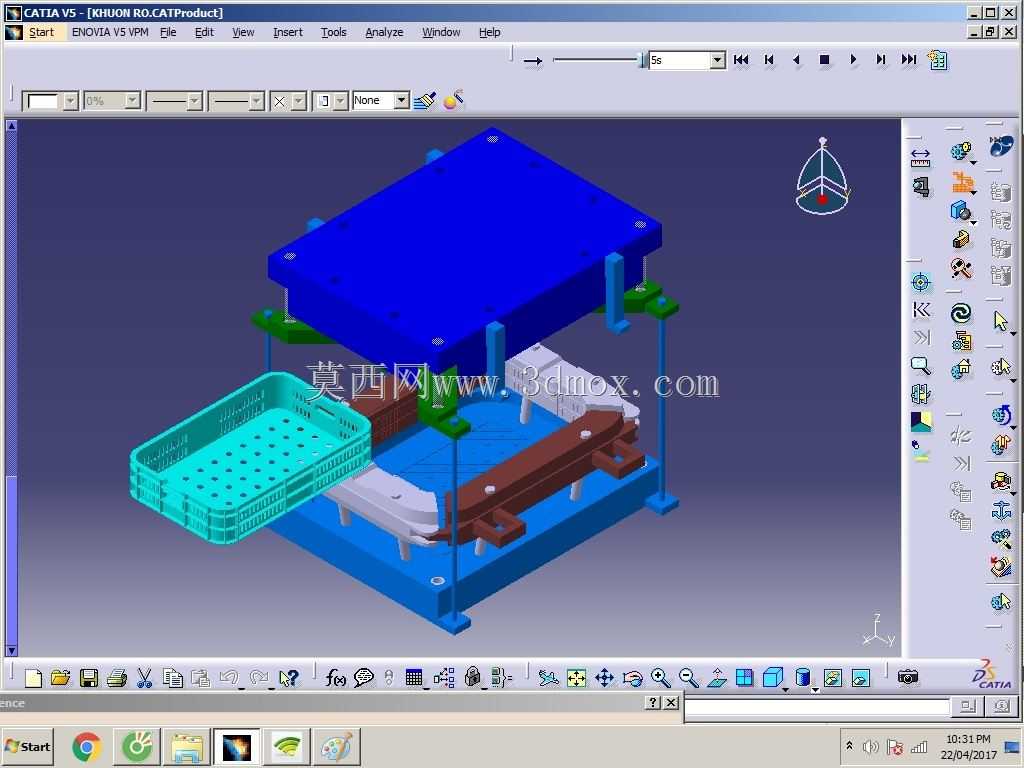Open the Formula f(x) editor
1024x768 pixels.
[x=335, y=679]
